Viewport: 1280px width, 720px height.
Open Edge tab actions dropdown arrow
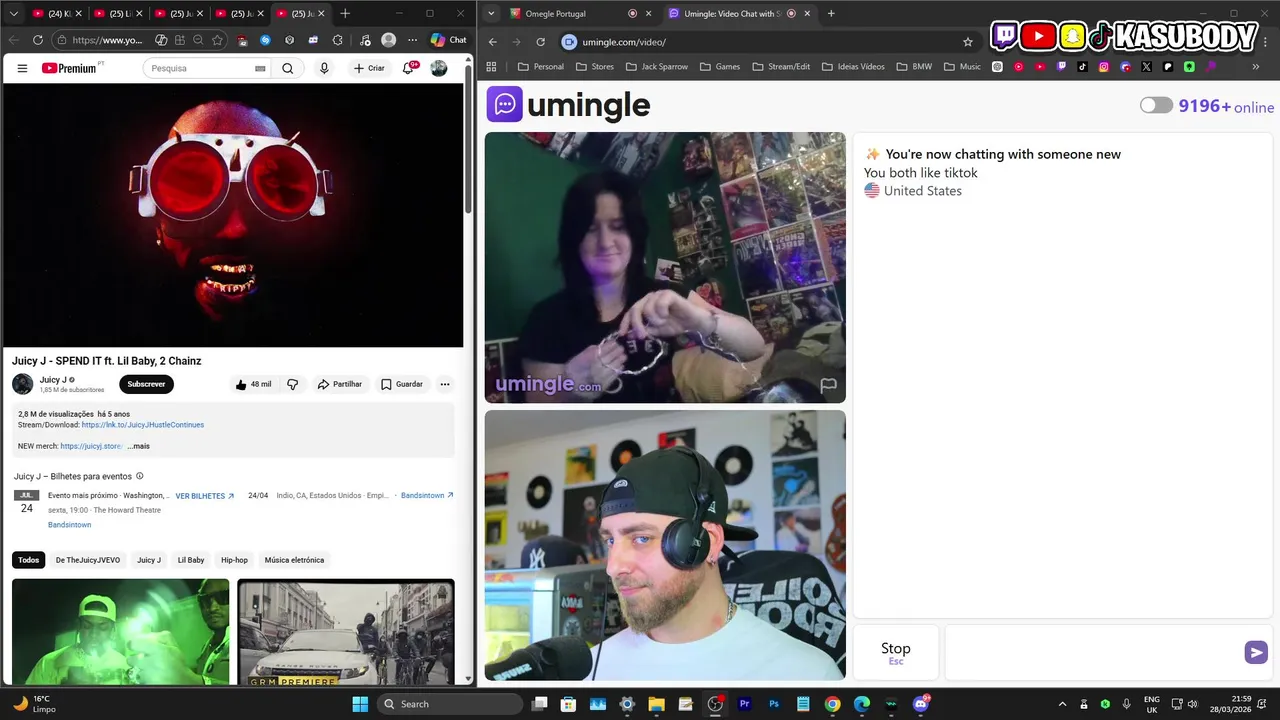(x=15, y=13)
